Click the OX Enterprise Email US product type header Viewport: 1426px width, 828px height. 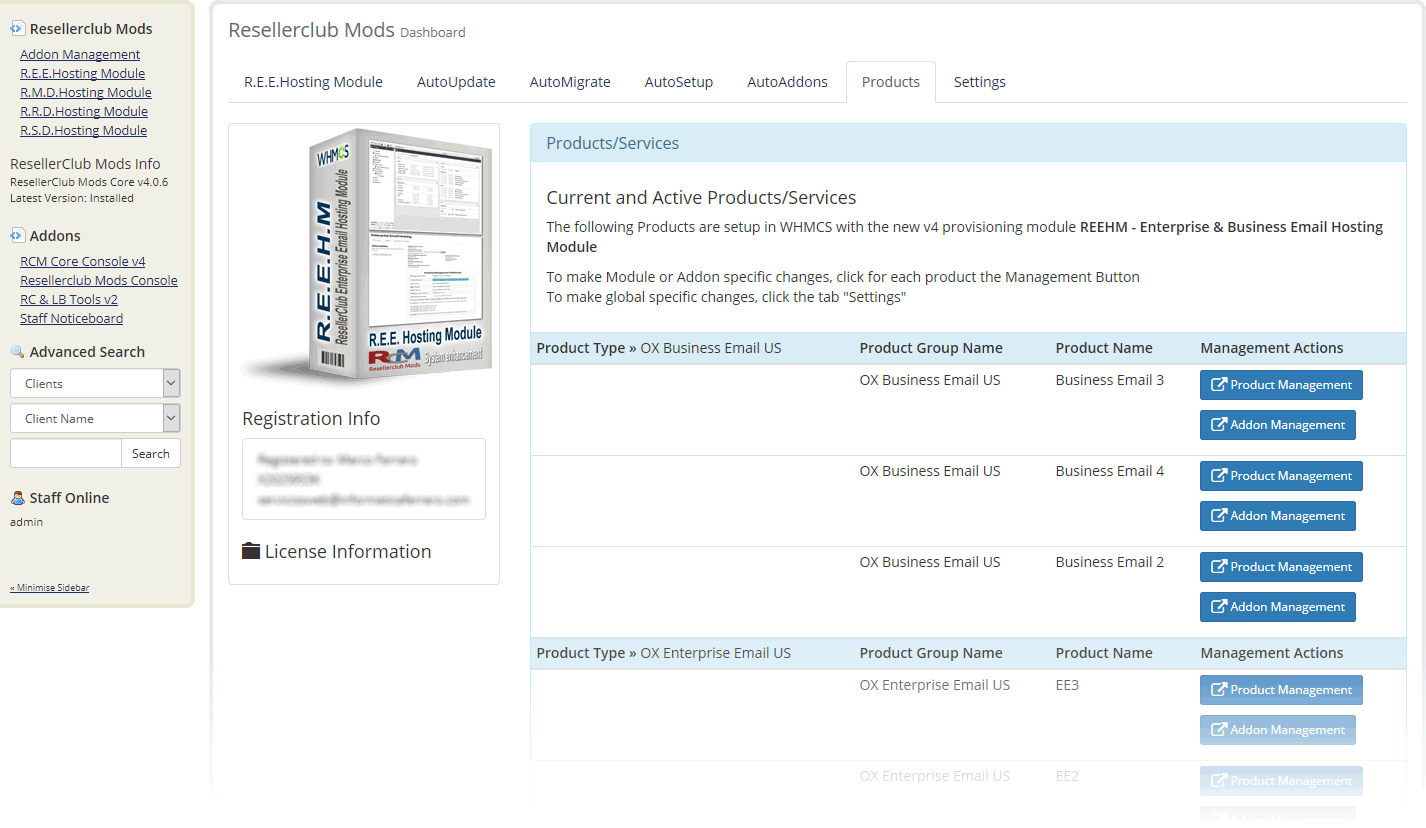[x=664, y=653]
